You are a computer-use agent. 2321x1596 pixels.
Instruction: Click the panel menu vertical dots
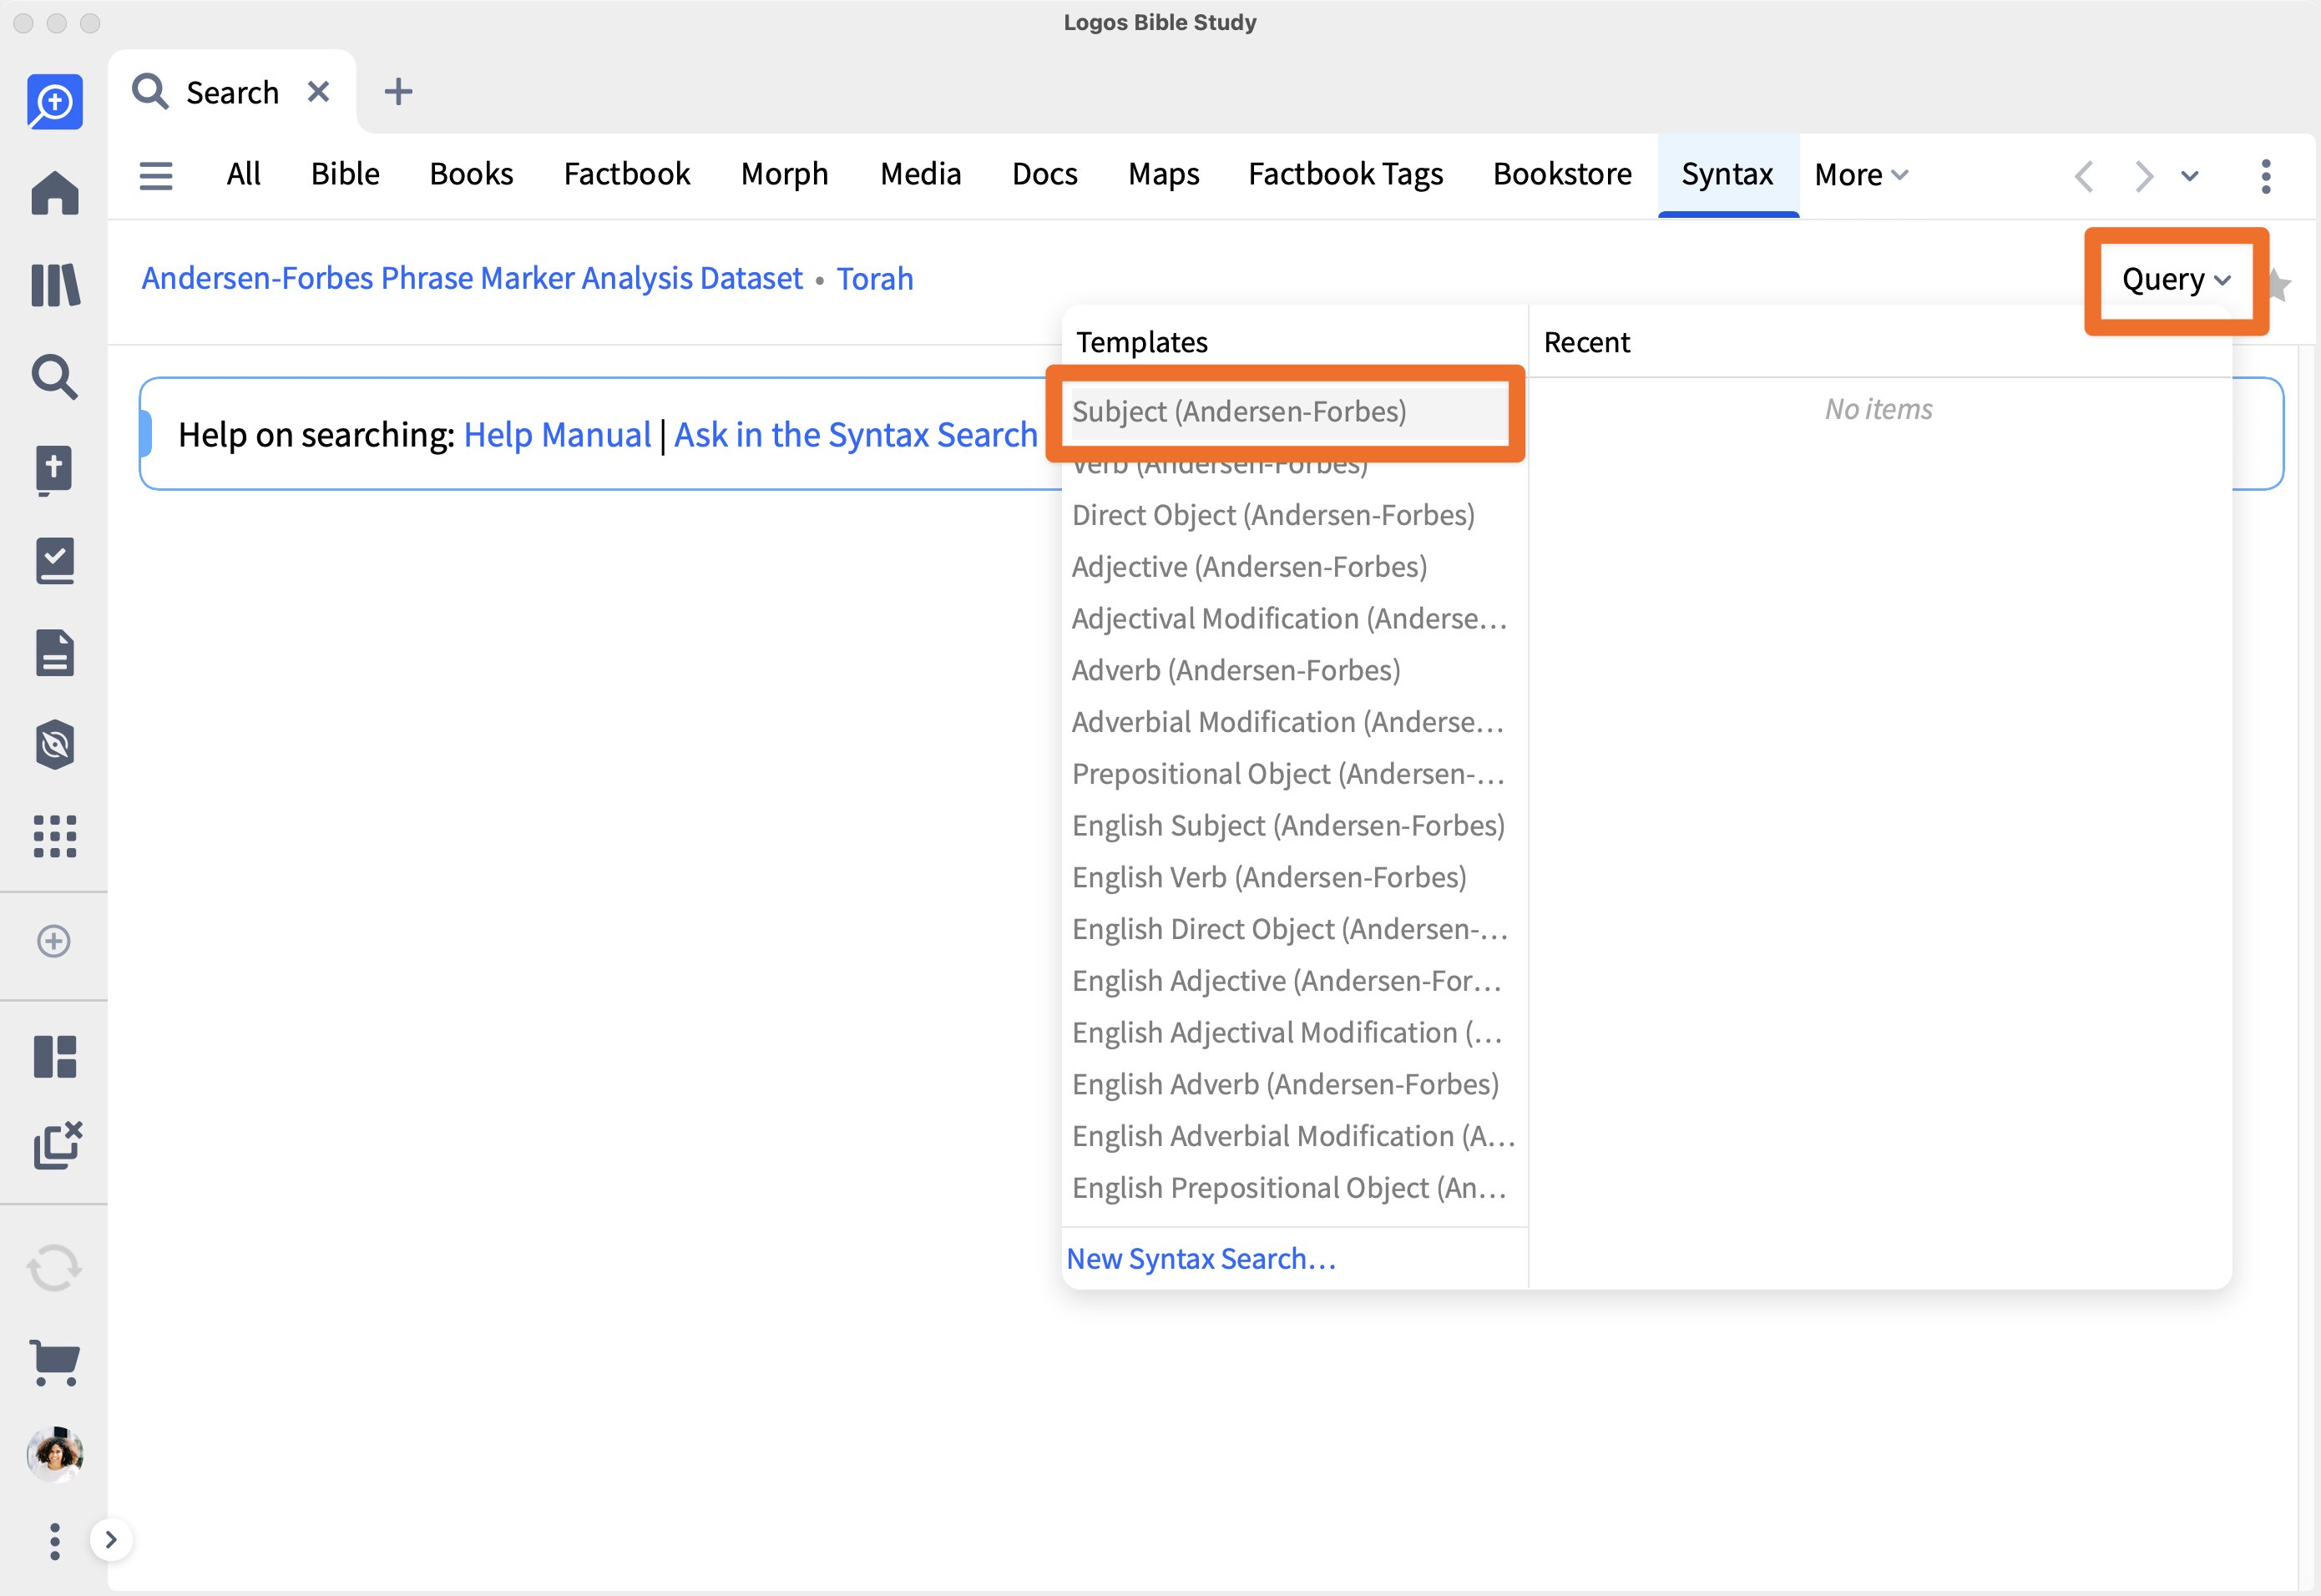[x=2265, y=176]
